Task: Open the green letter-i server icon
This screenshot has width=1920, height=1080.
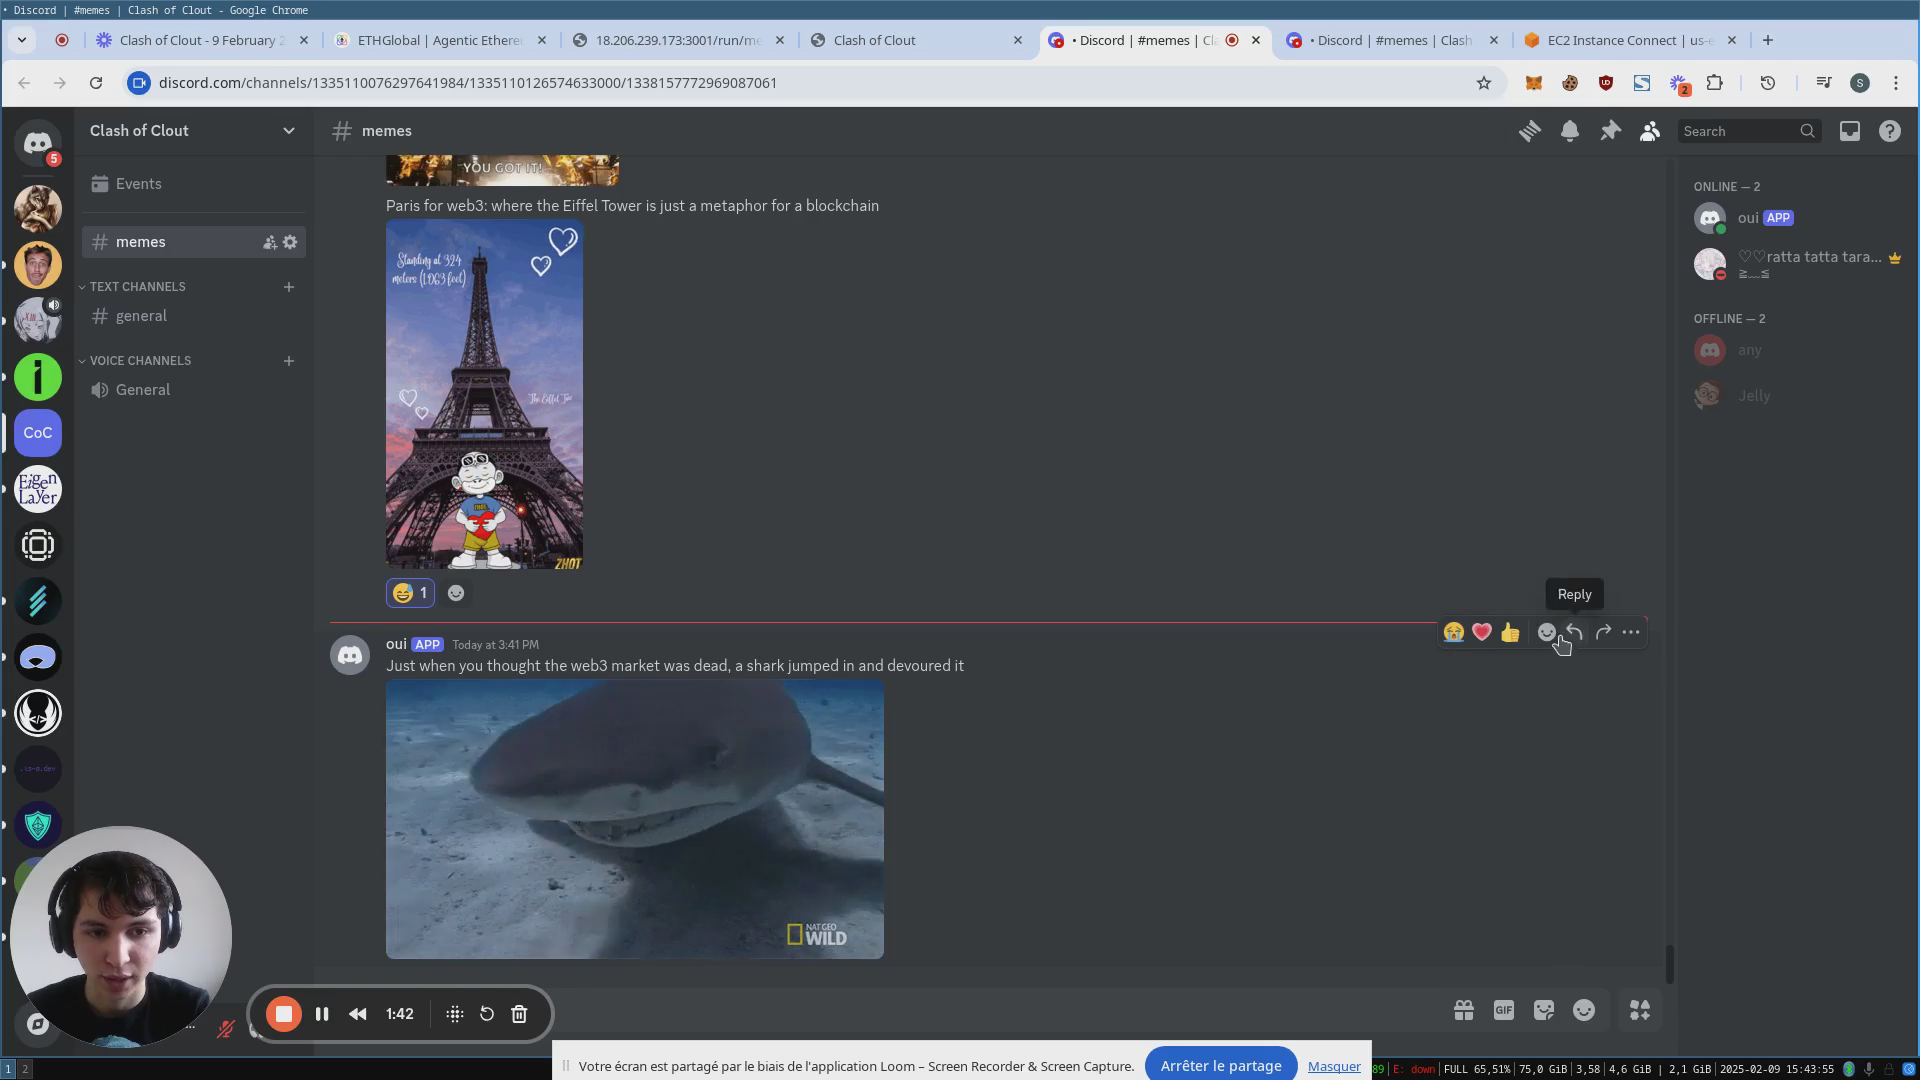Action: point(38,377)
